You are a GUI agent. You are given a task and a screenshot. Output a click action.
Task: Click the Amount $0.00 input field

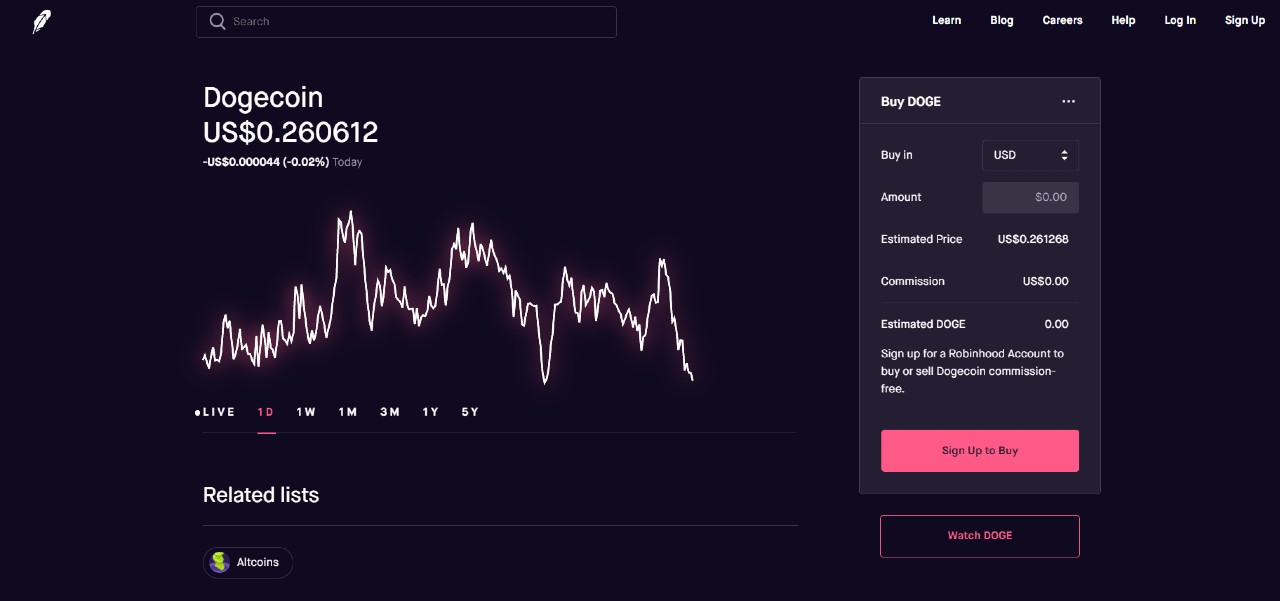(1030, 197)
